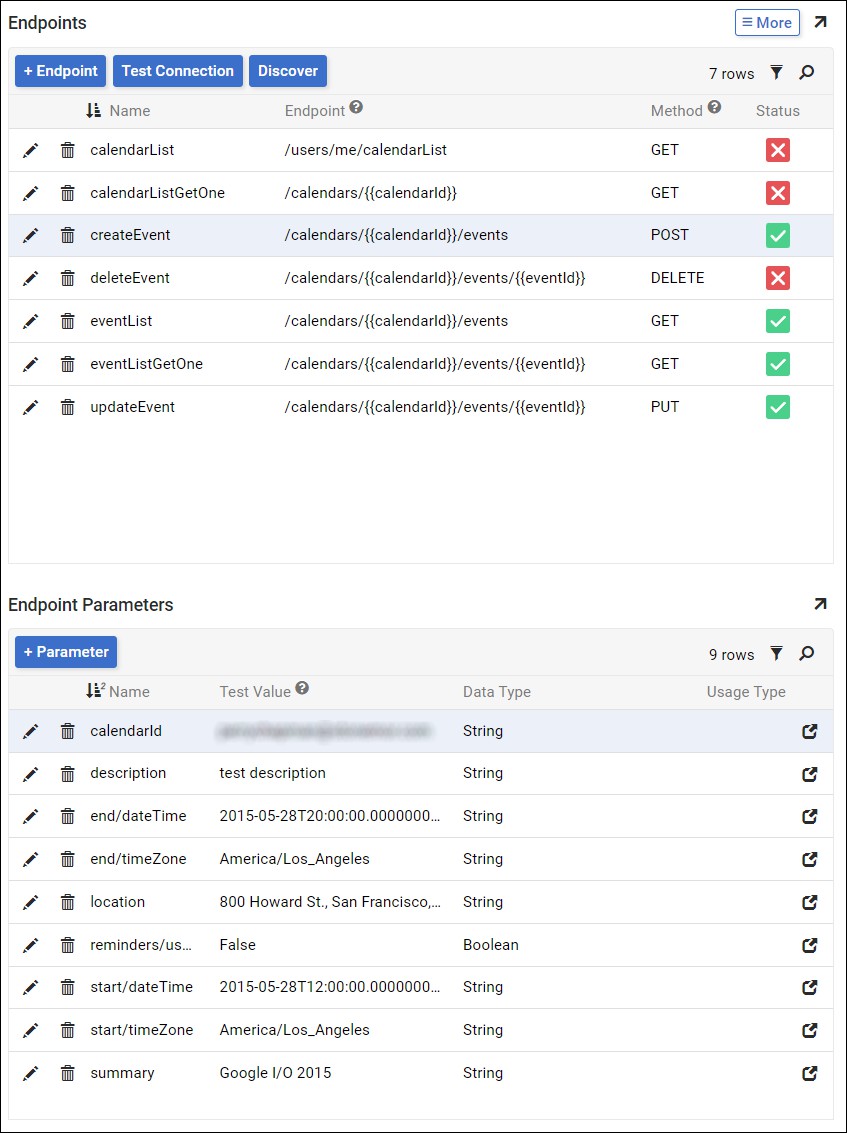
Task: Click the Test Connection button
Action: point(177,71)
